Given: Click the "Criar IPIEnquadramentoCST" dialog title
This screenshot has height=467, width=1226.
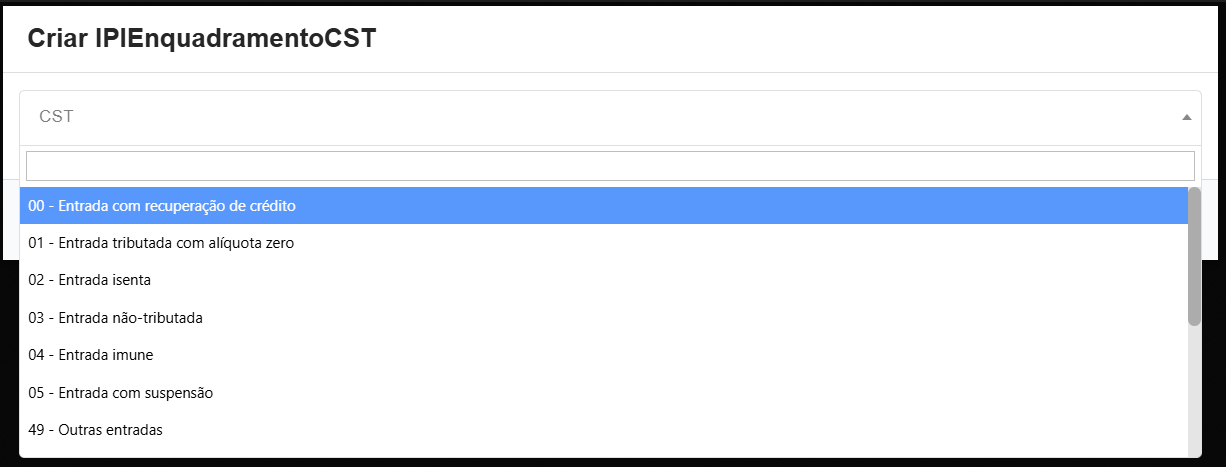Looking at the screenshot, I should (x=202, y=39).
